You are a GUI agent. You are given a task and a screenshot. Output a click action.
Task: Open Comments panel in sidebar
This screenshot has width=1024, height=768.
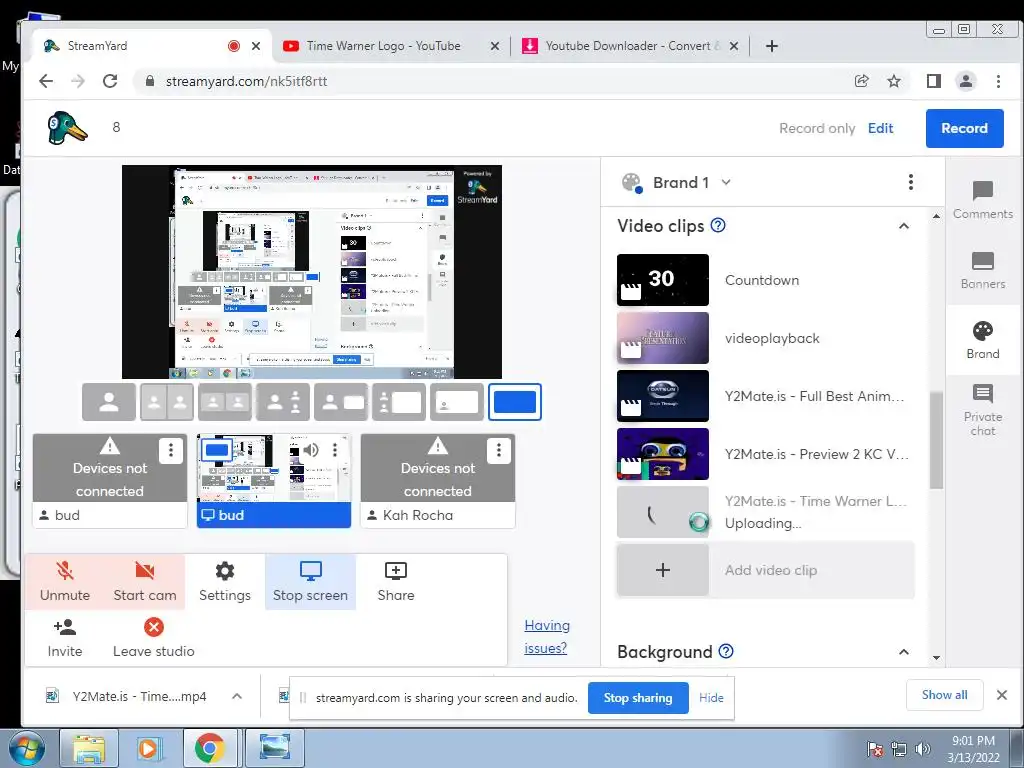pos(982,200)
